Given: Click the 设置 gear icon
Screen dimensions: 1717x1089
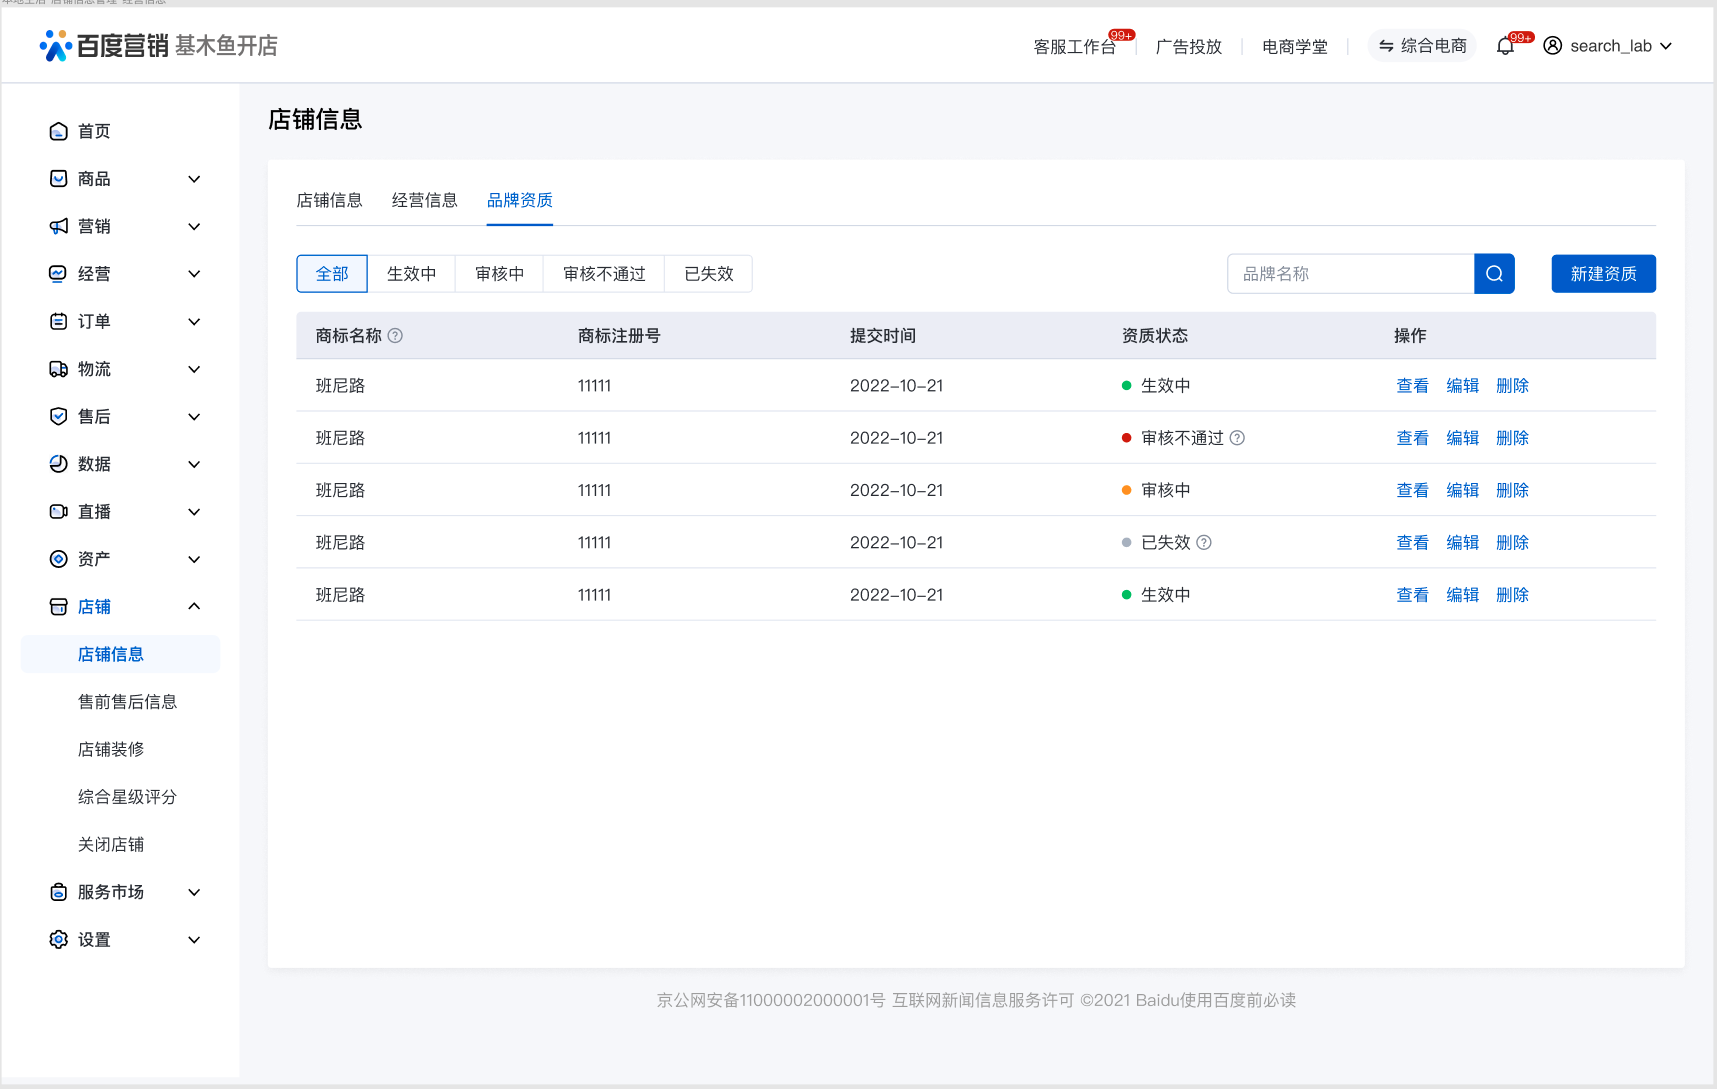Looking at the screenshot, I should tap(59, 939).
